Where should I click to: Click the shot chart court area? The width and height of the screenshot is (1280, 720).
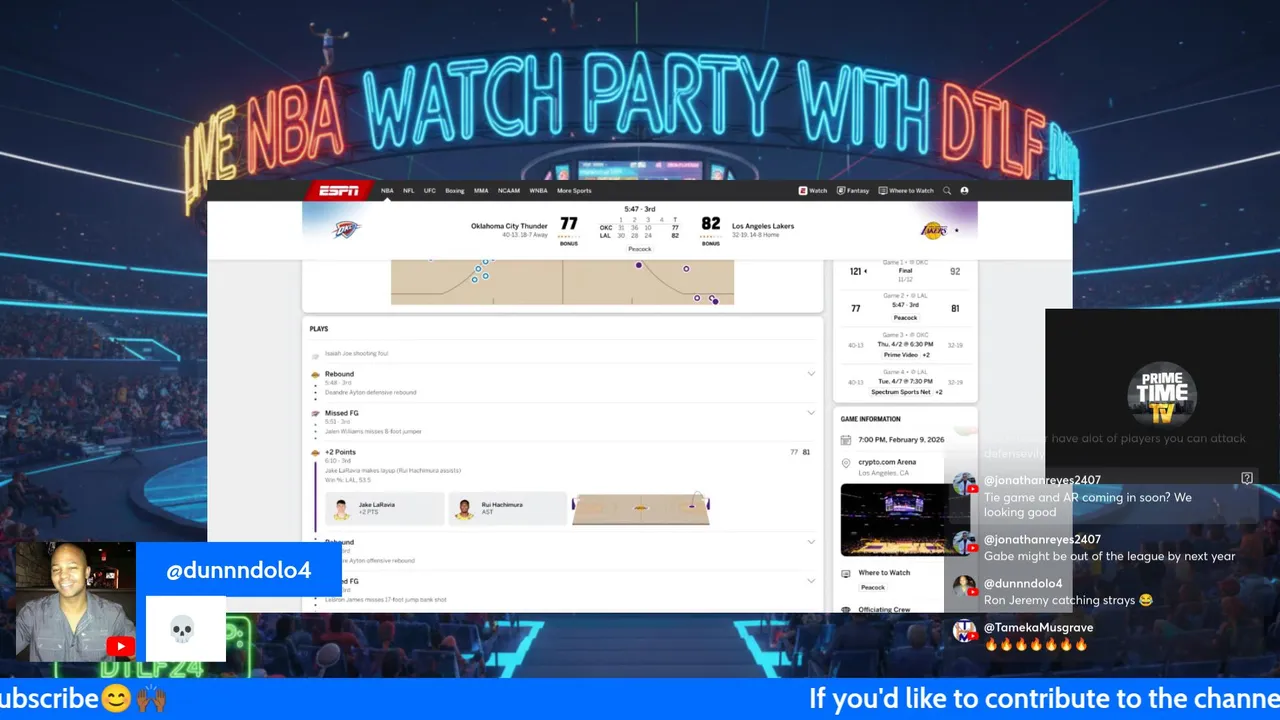coord(562,283)
